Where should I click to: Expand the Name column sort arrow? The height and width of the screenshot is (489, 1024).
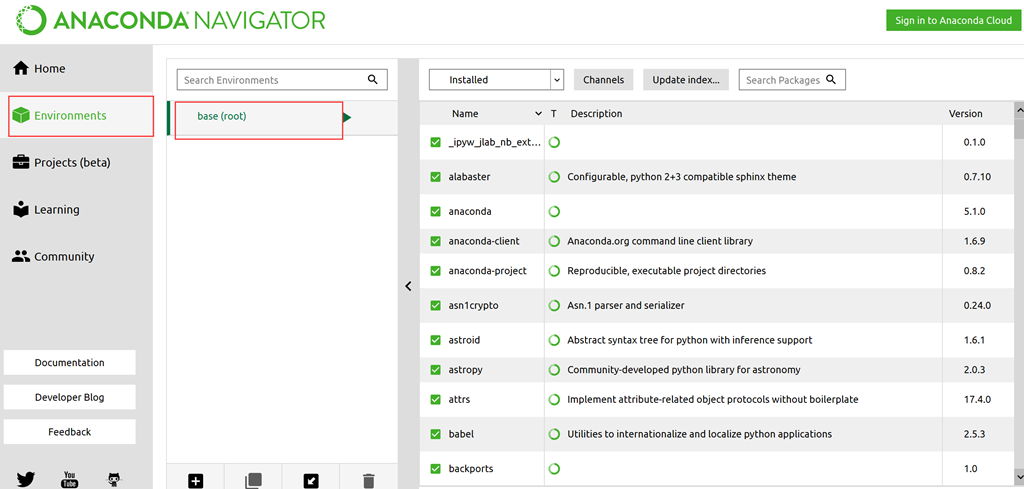coord(538,114)
